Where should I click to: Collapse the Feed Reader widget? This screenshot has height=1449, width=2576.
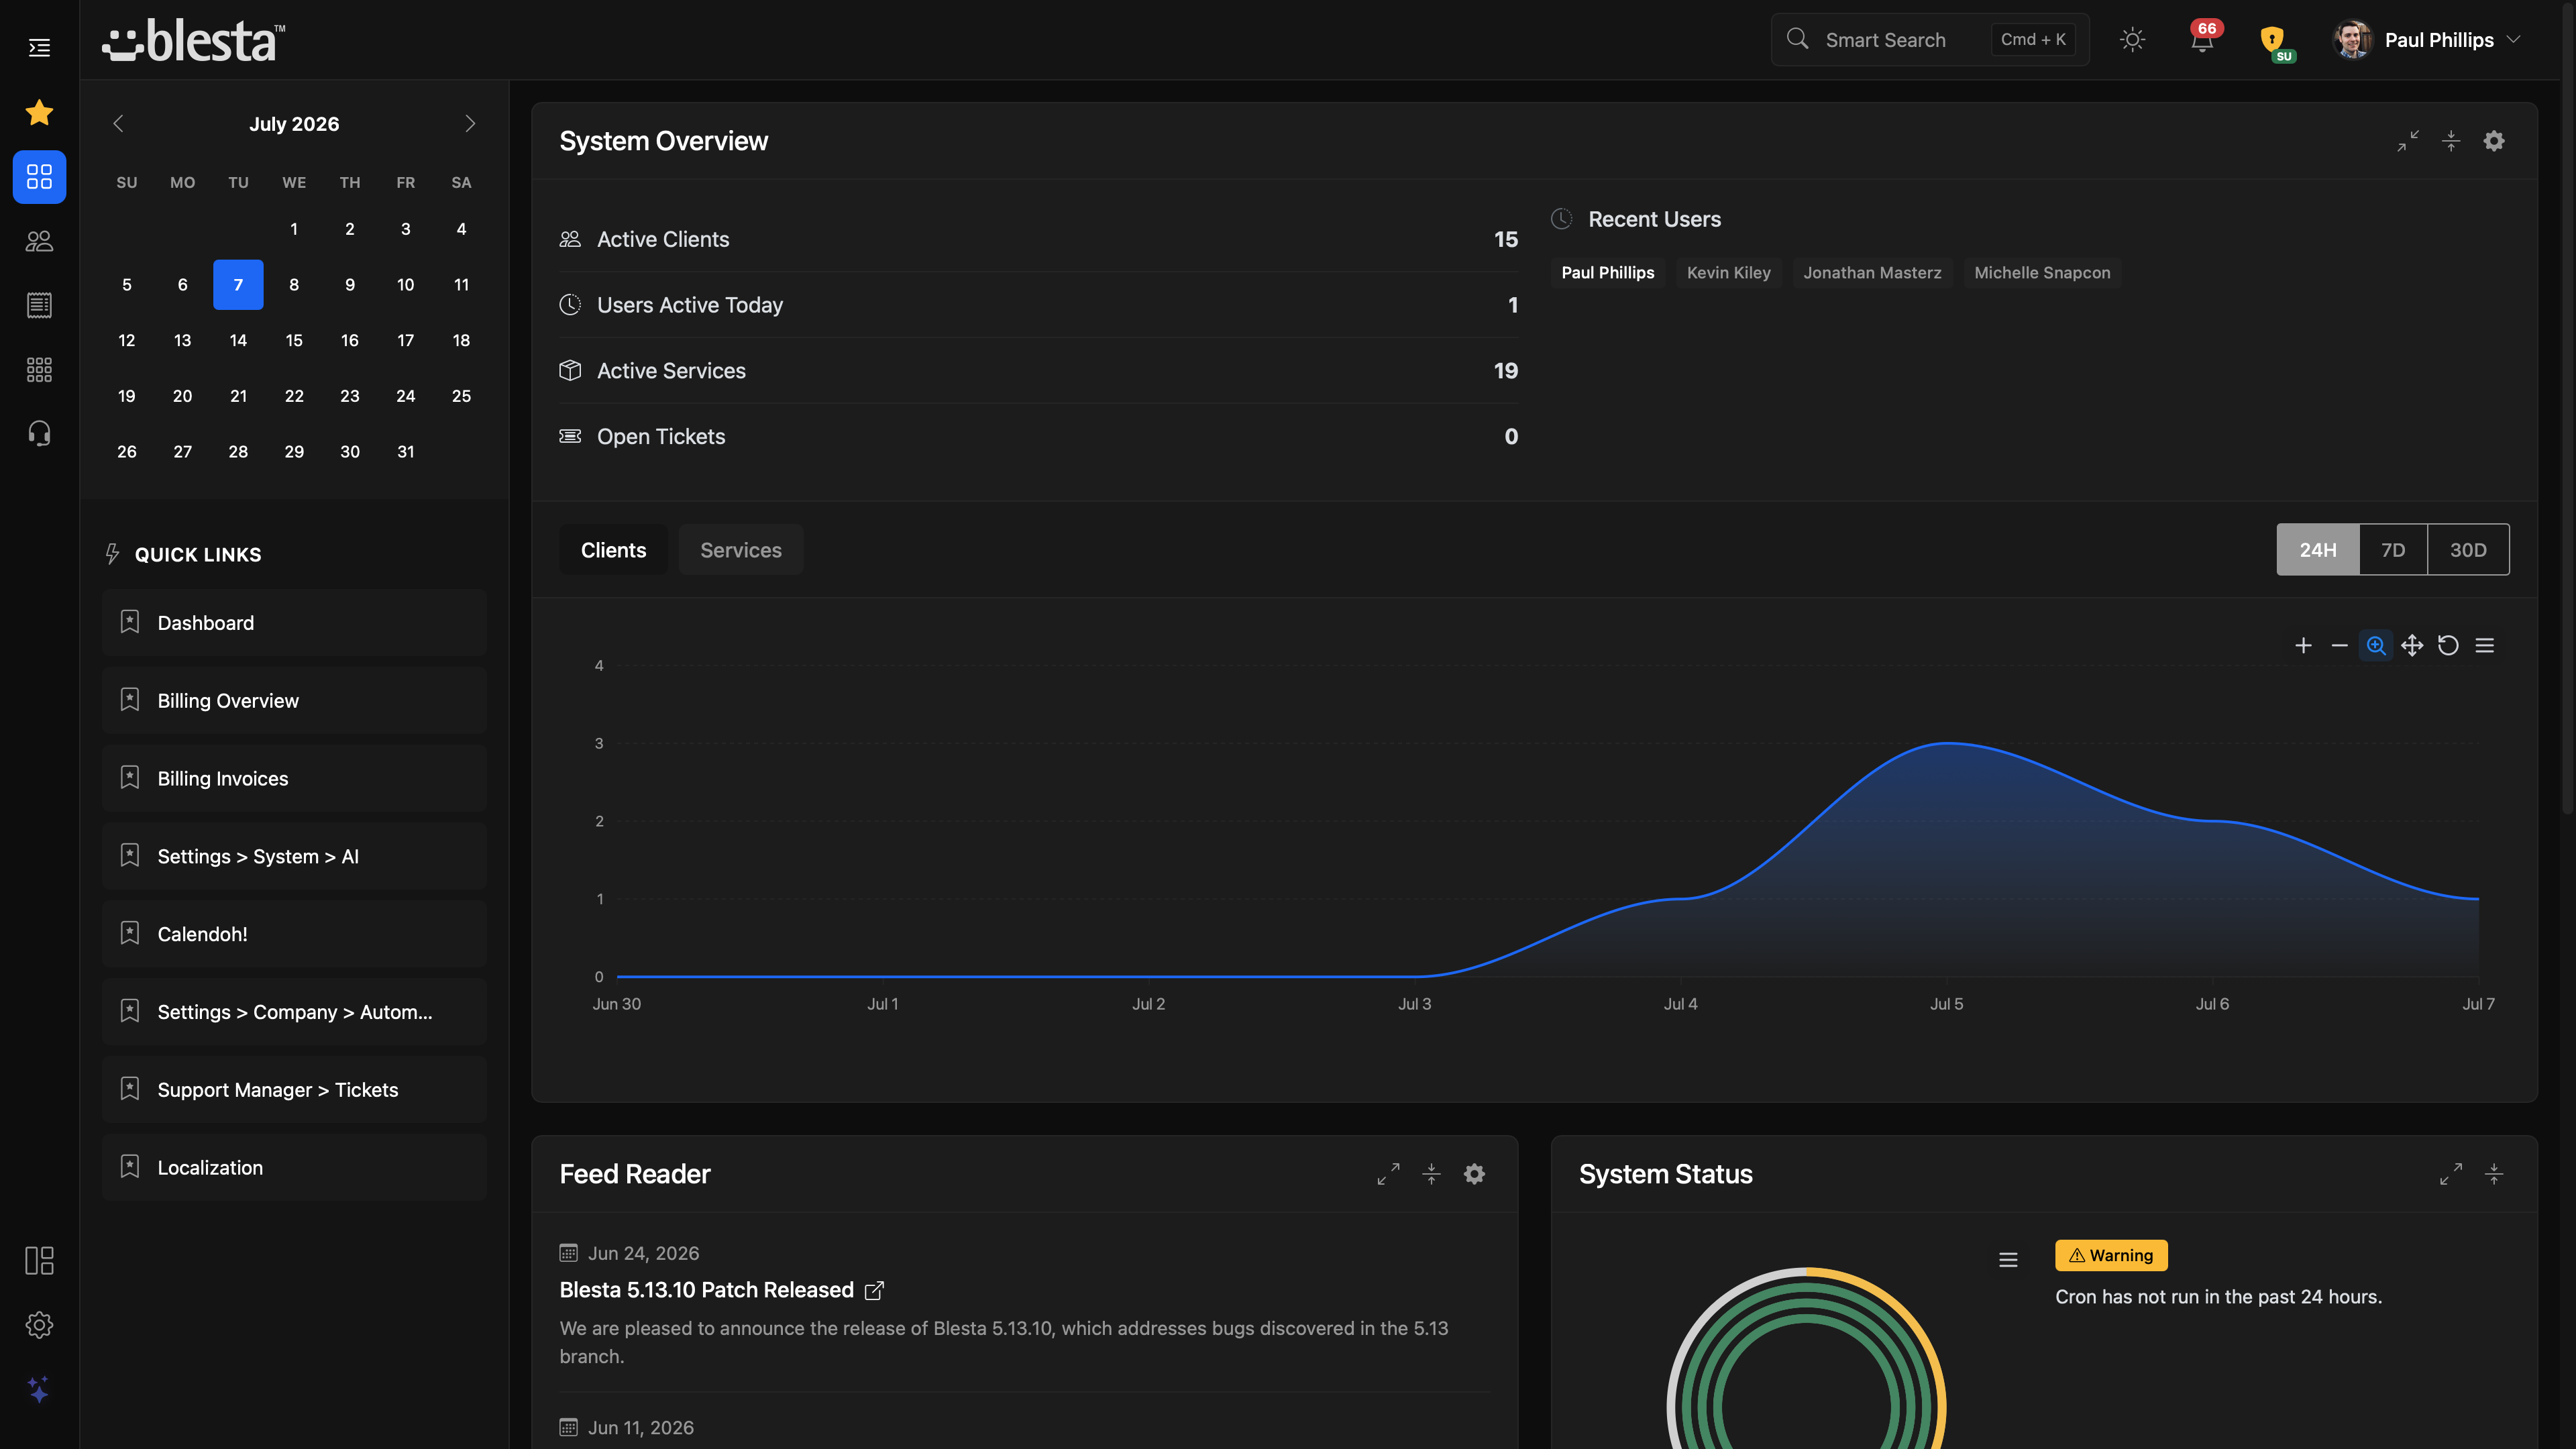[1431, 1174]
